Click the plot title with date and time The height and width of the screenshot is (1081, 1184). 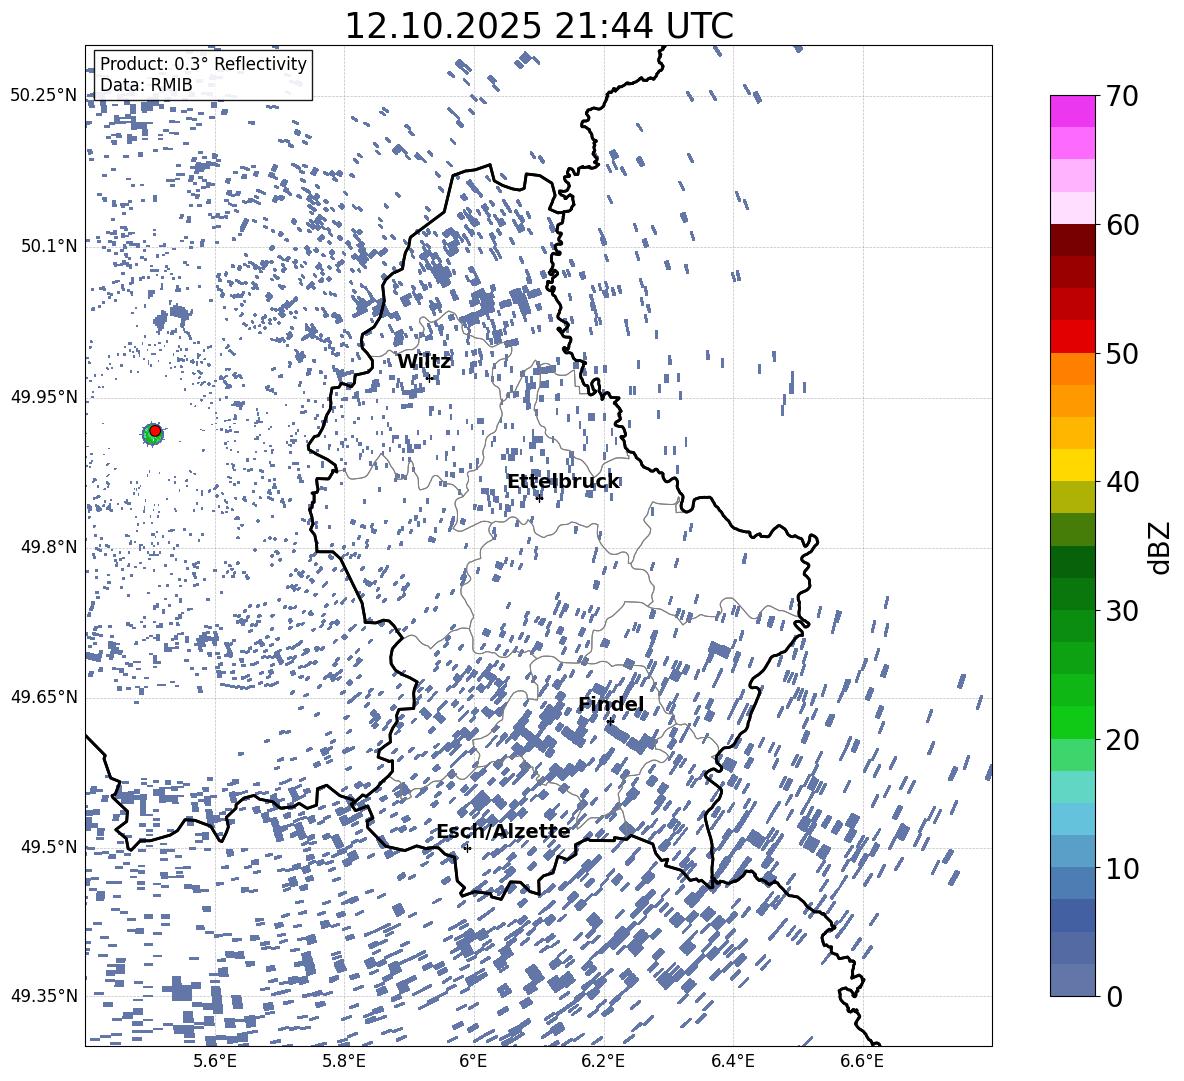[x=538, y=26]
